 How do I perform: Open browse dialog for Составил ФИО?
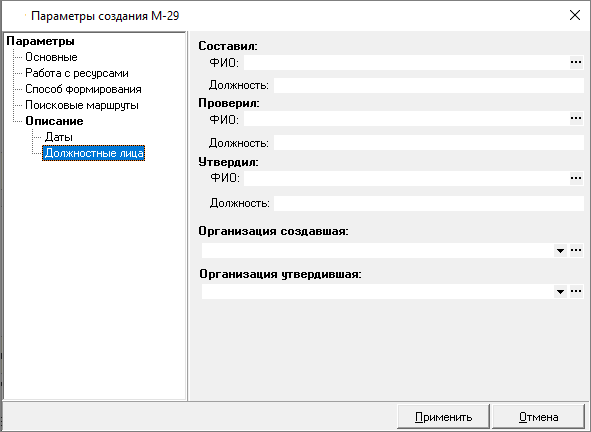[576, 63]
